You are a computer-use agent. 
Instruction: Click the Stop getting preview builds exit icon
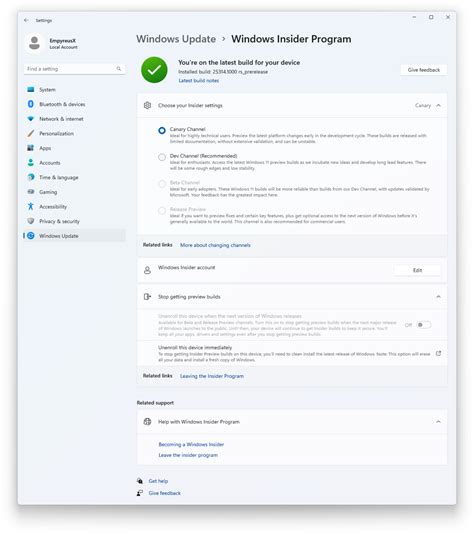coord(147,297)
